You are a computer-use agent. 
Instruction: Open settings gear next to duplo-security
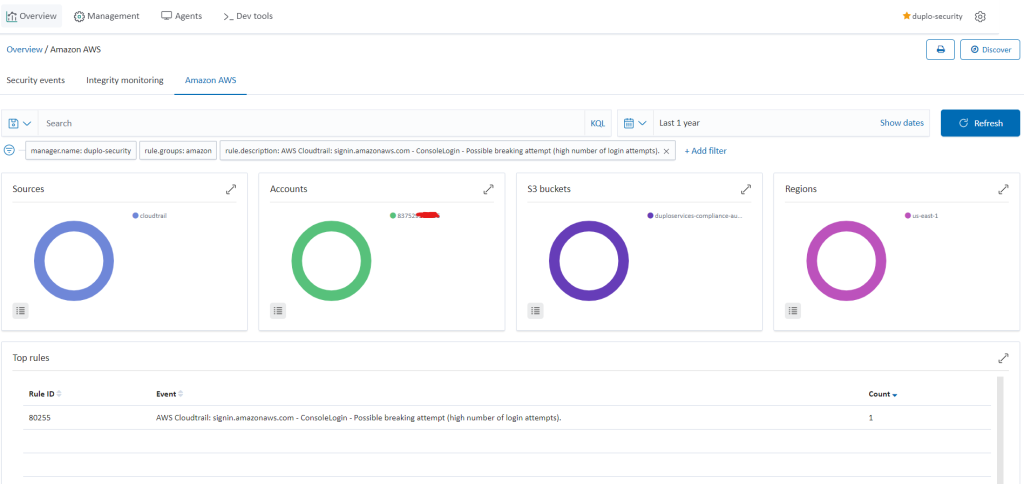point(980,17)
